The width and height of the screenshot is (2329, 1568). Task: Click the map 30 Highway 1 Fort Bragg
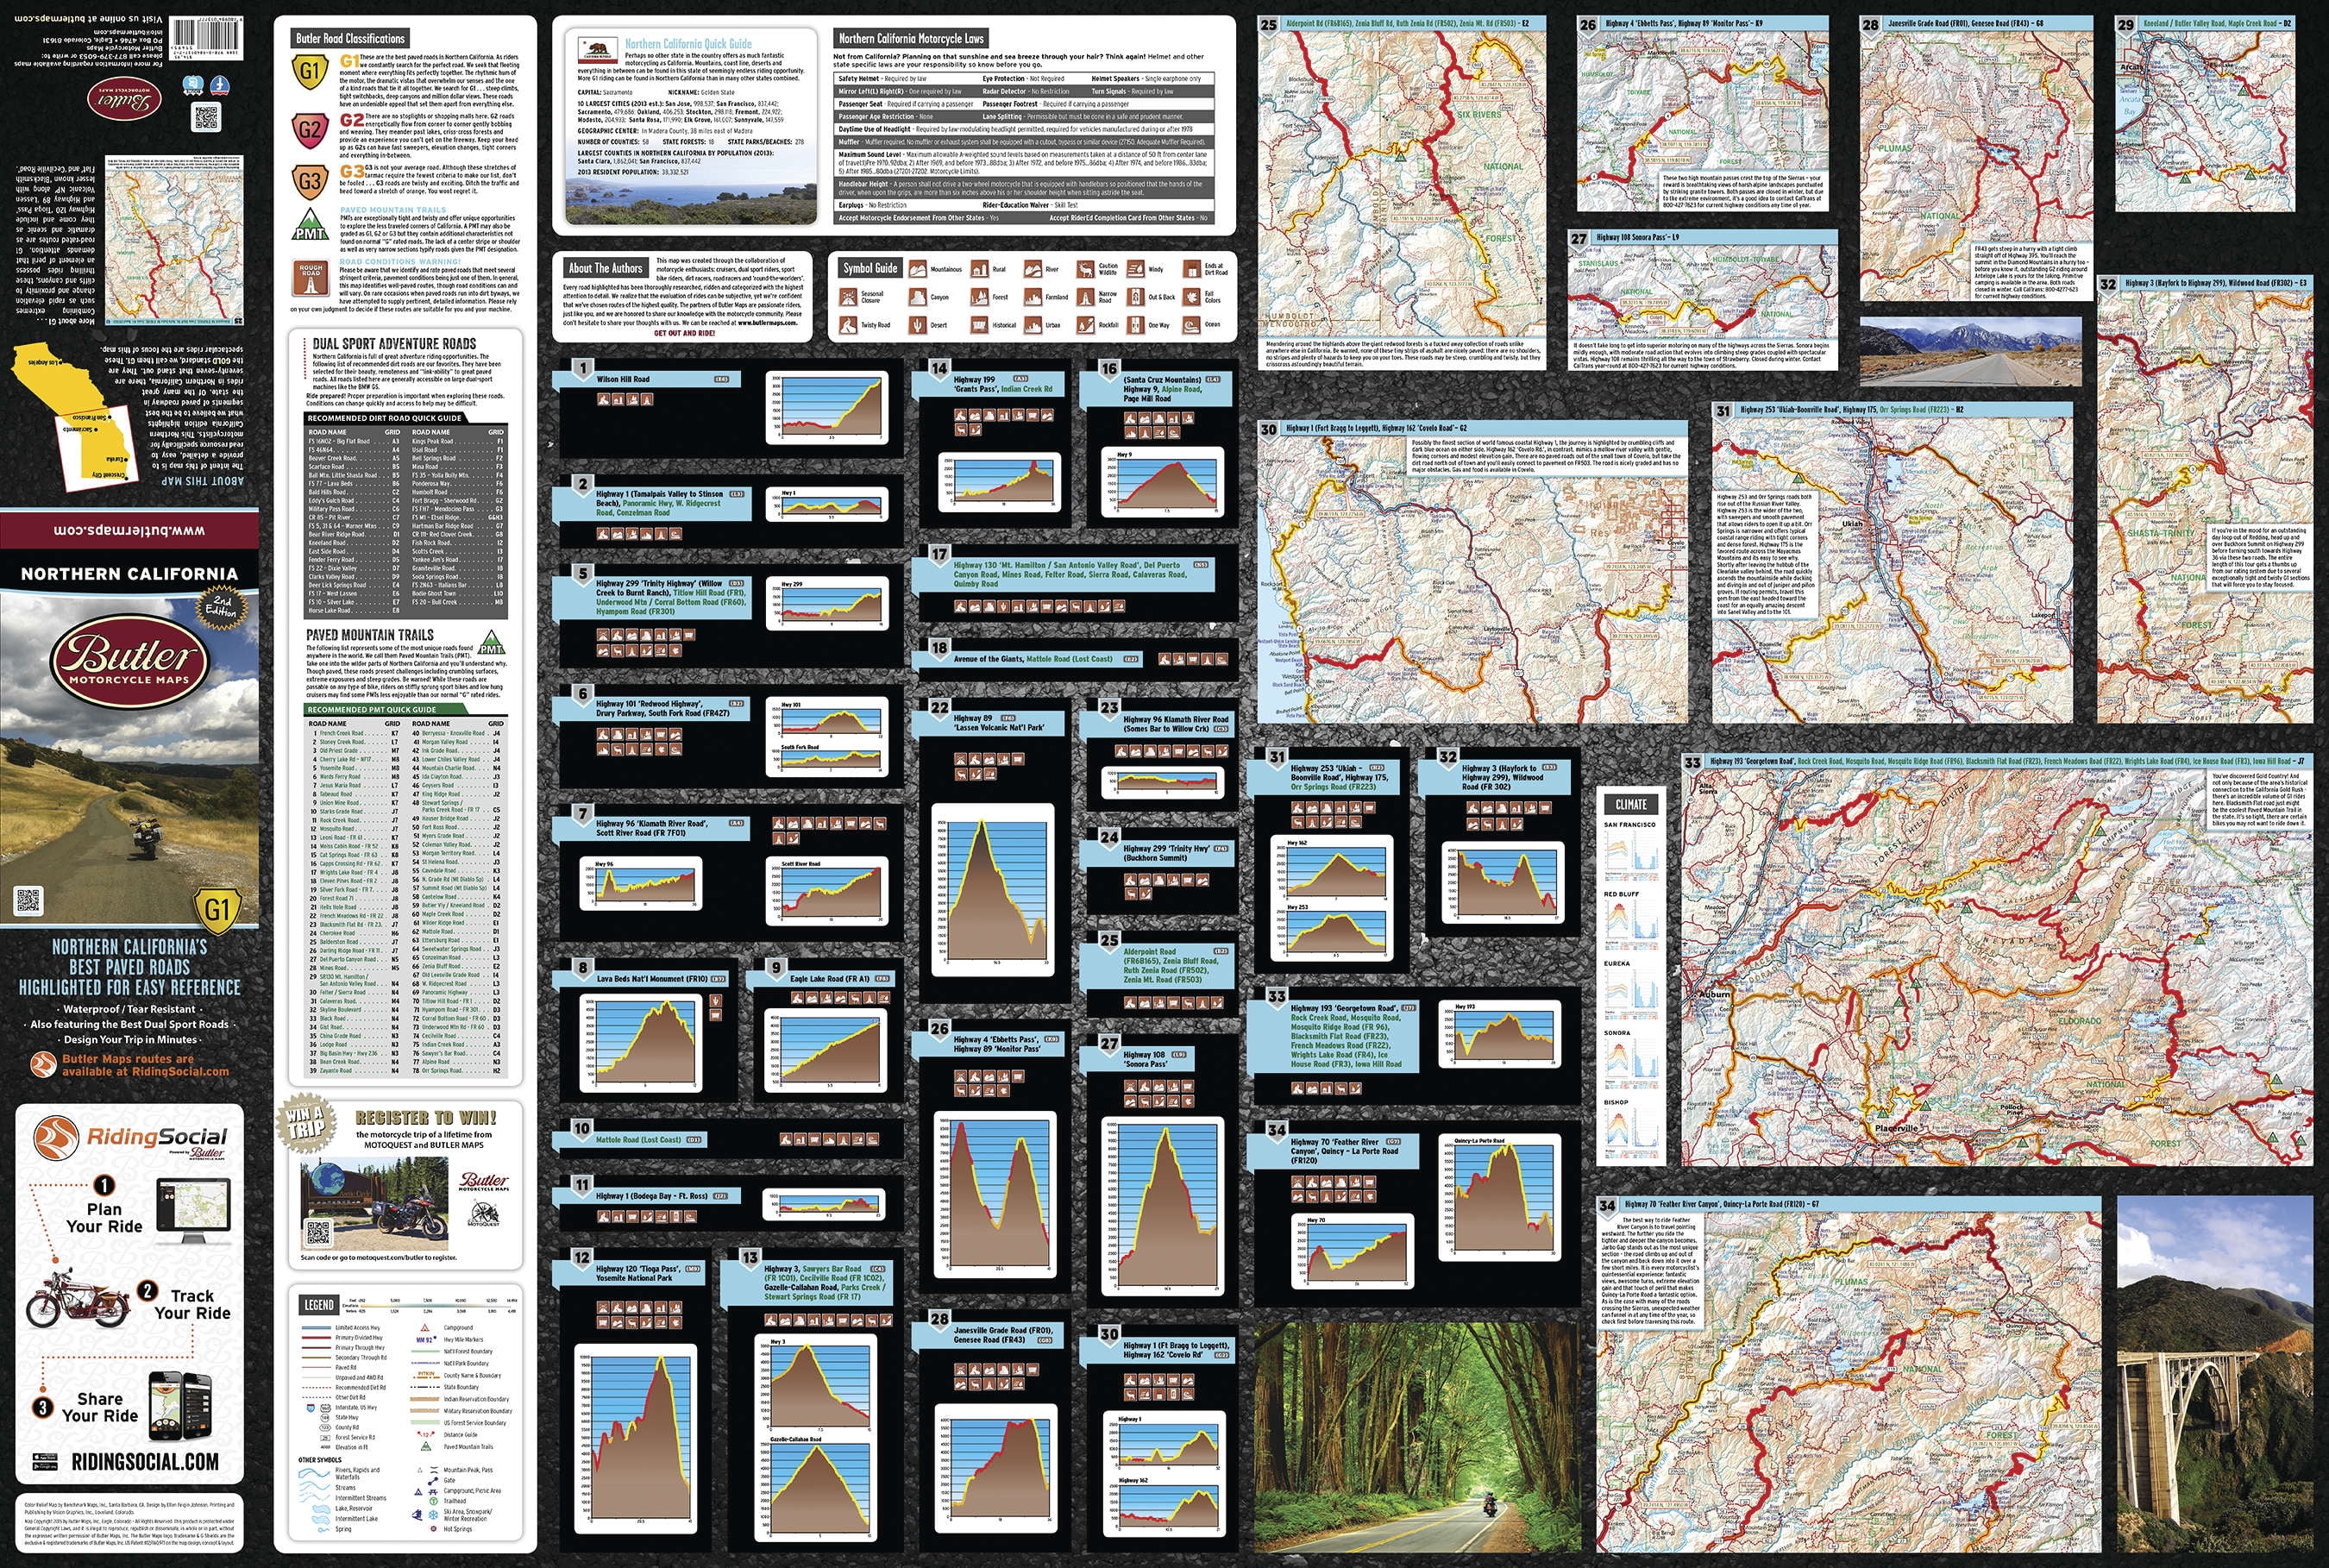point(1472,572)
